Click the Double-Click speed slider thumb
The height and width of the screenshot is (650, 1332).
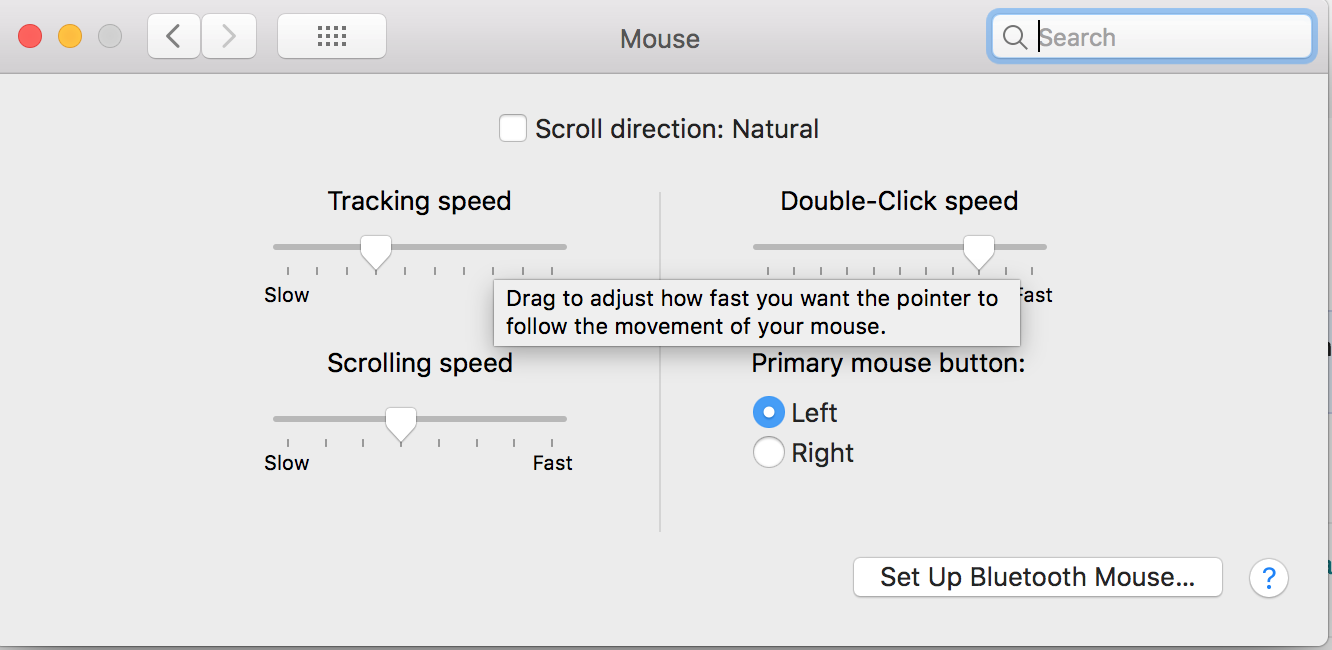click(x=978, y=250)
